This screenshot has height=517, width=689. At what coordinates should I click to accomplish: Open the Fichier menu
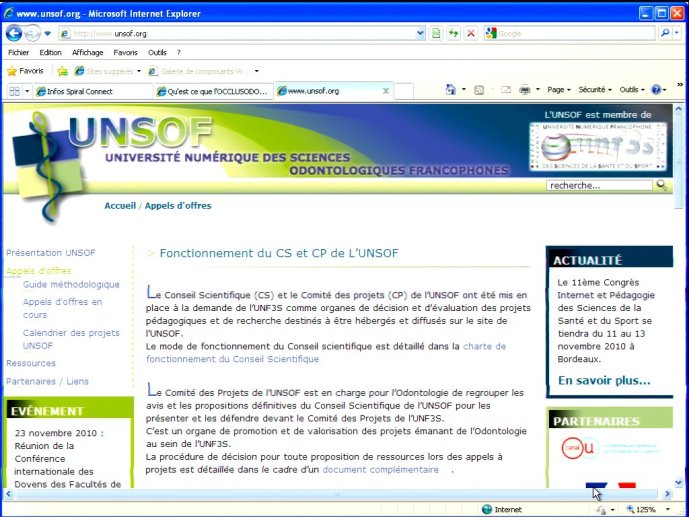18,52
